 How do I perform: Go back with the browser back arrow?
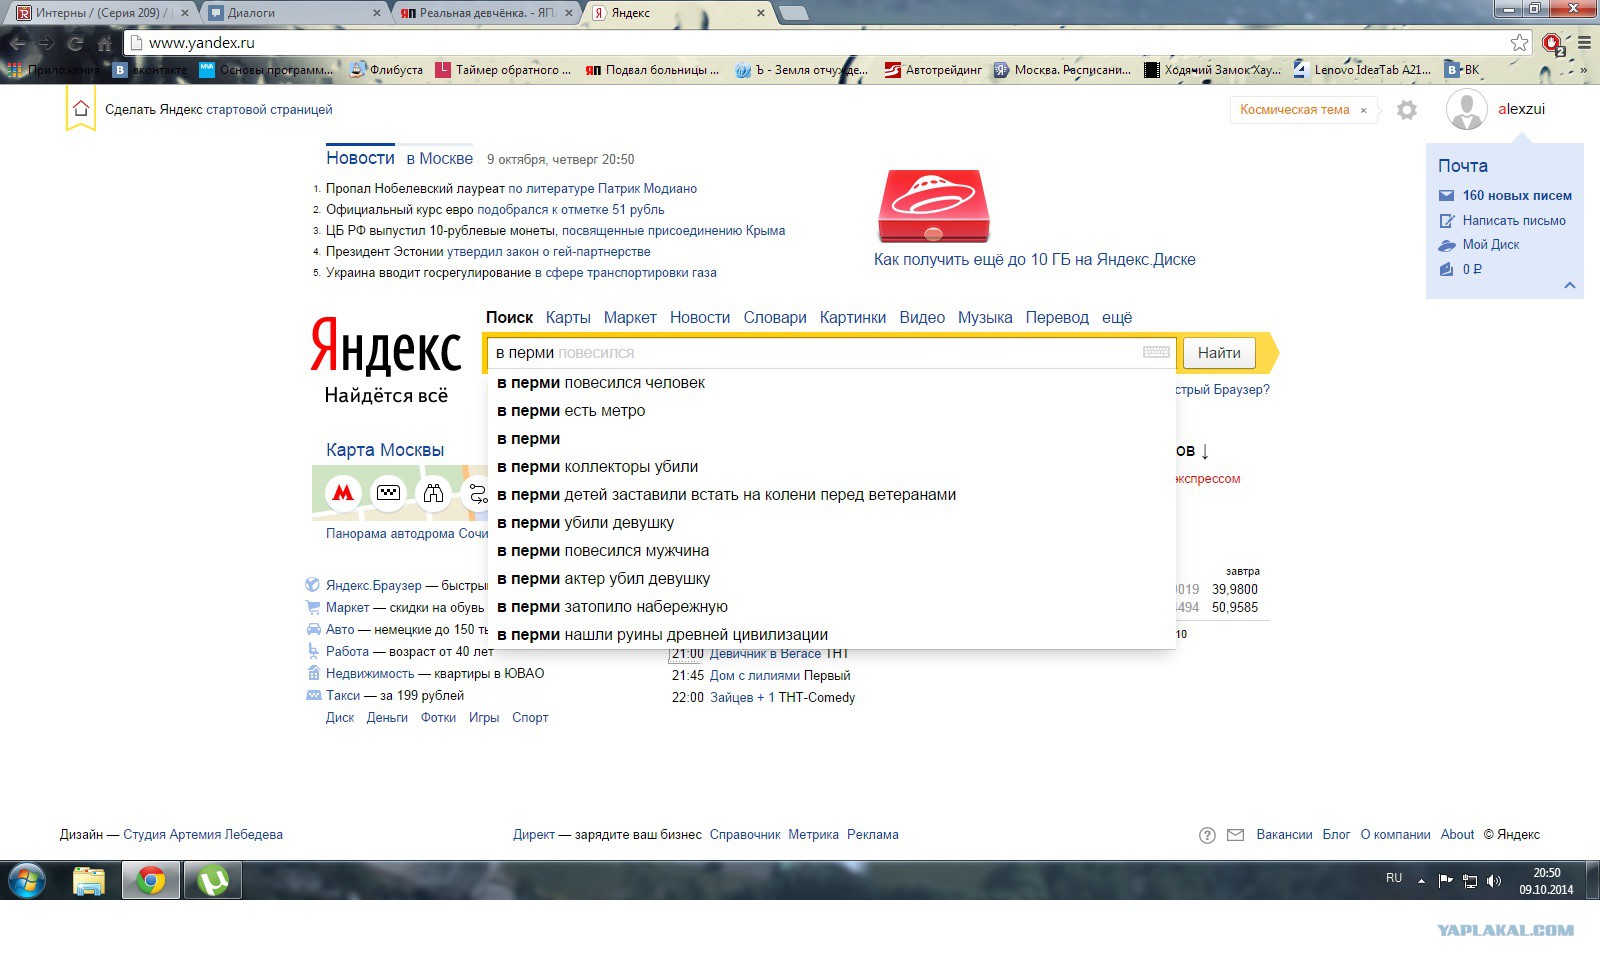[18, 43]
